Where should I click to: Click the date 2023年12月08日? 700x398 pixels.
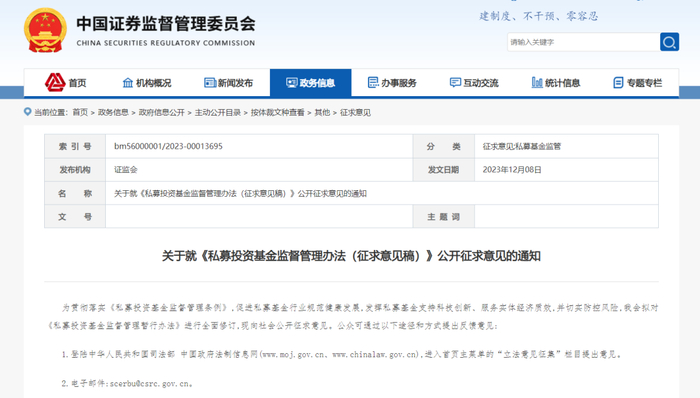(512, 170)
